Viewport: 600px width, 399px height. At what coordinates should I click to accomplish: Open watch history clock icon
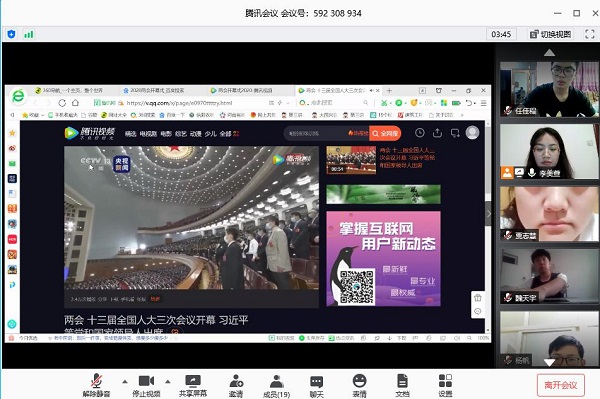[419, 133]
